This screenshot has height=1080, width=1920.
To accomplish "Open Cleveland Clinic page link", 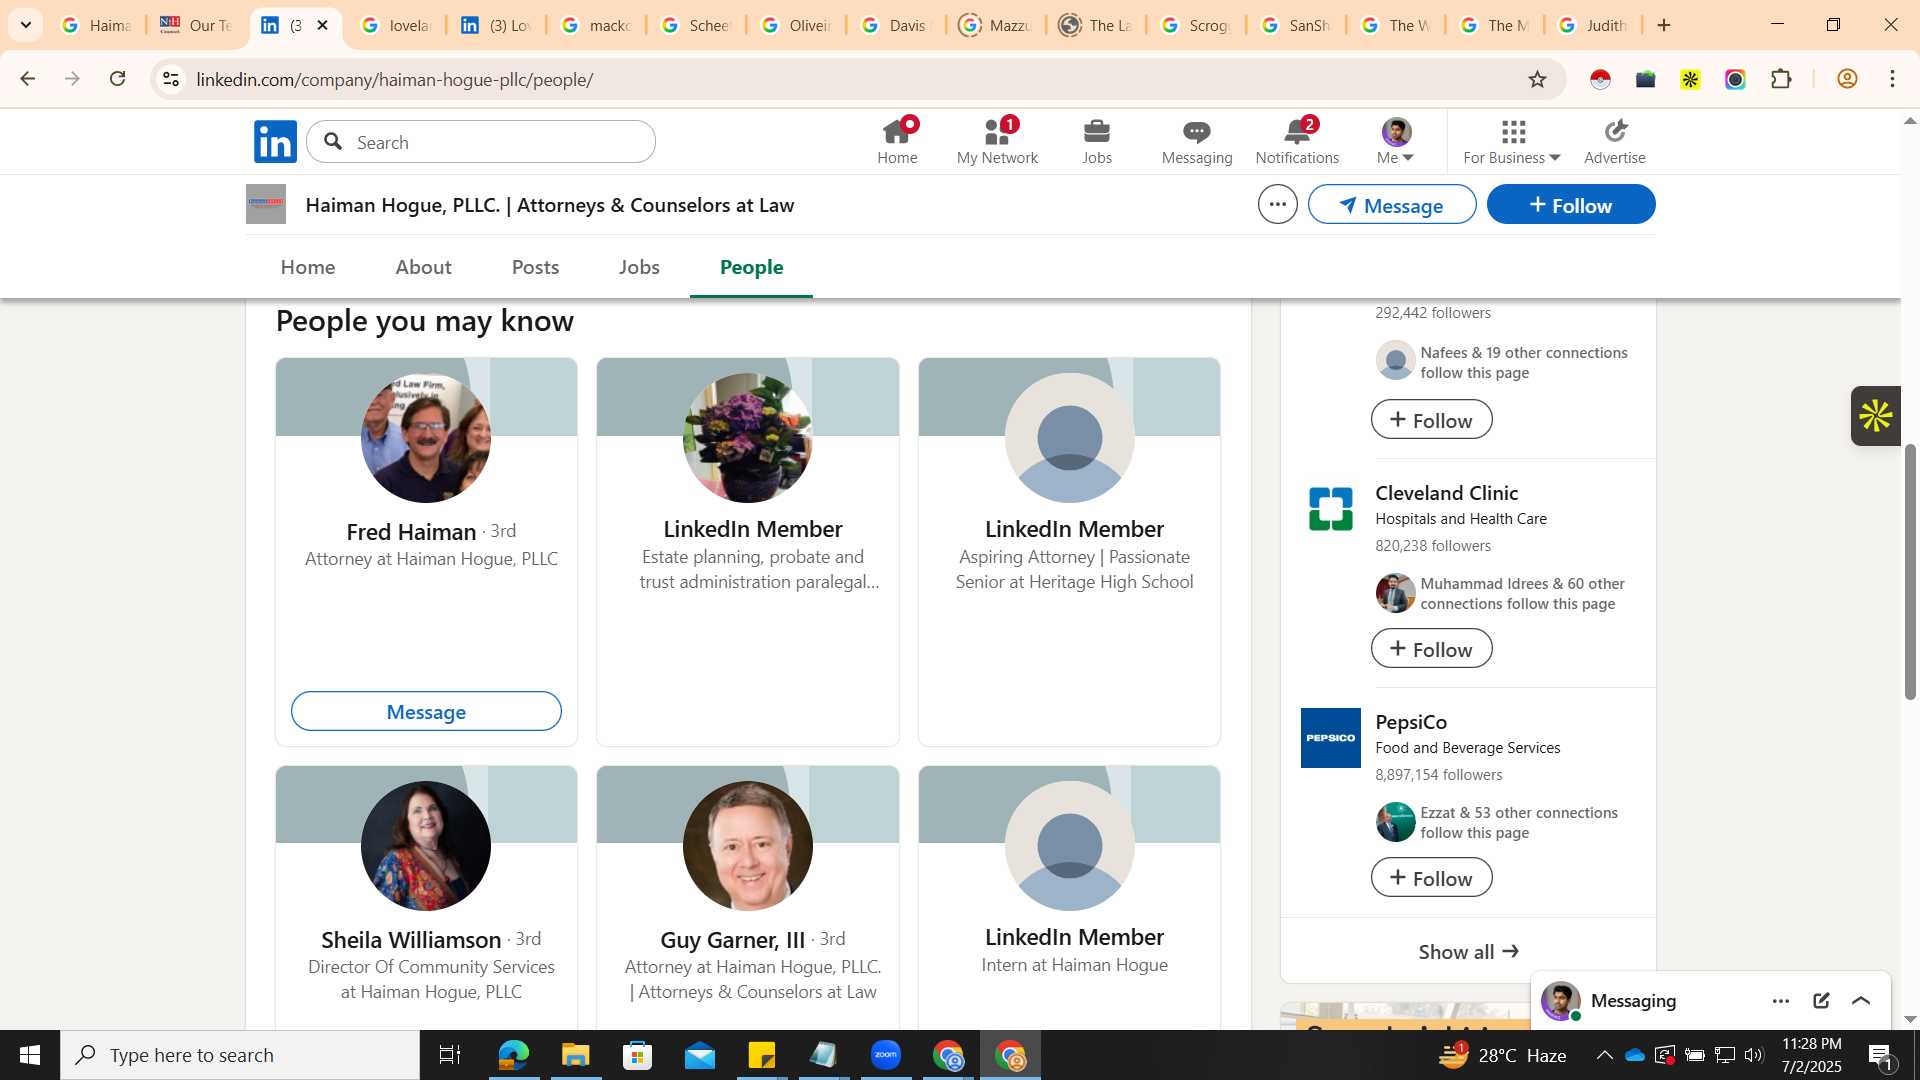I will pyautogui.click(x=1446, y=493).
